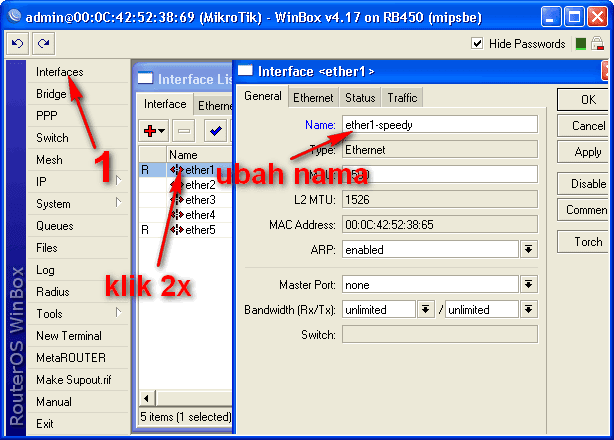614x440 pixels.
Task: Click the Comment button
Action: point(585,210)
